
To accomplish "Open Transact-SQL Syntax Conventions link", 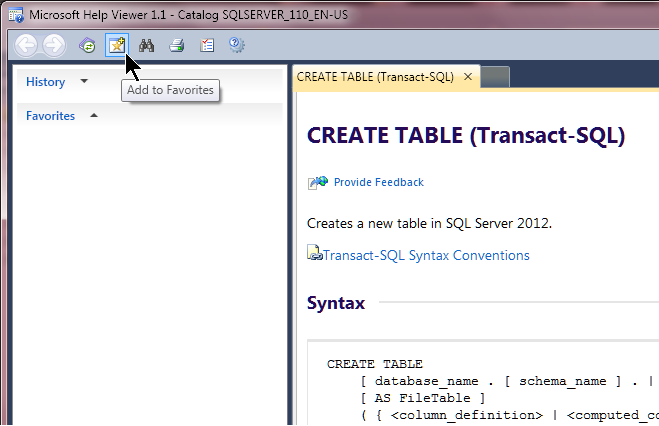I will (x=426, y=255).
